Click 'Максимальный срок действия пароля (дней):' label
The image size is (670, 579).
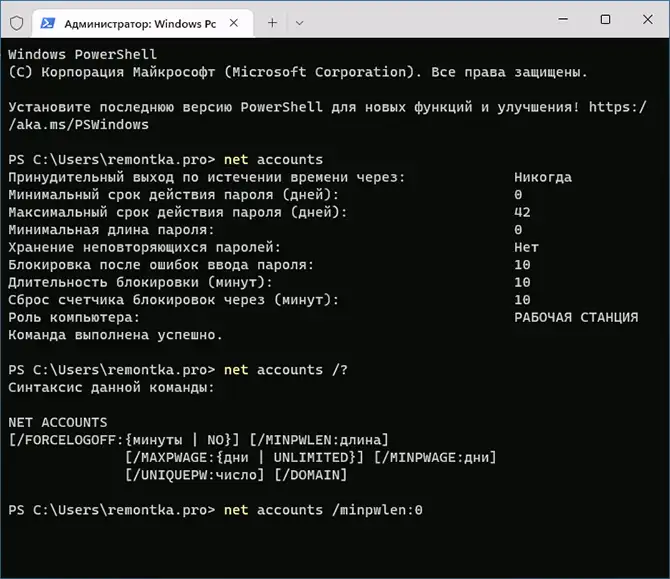(x=178, y=212)
